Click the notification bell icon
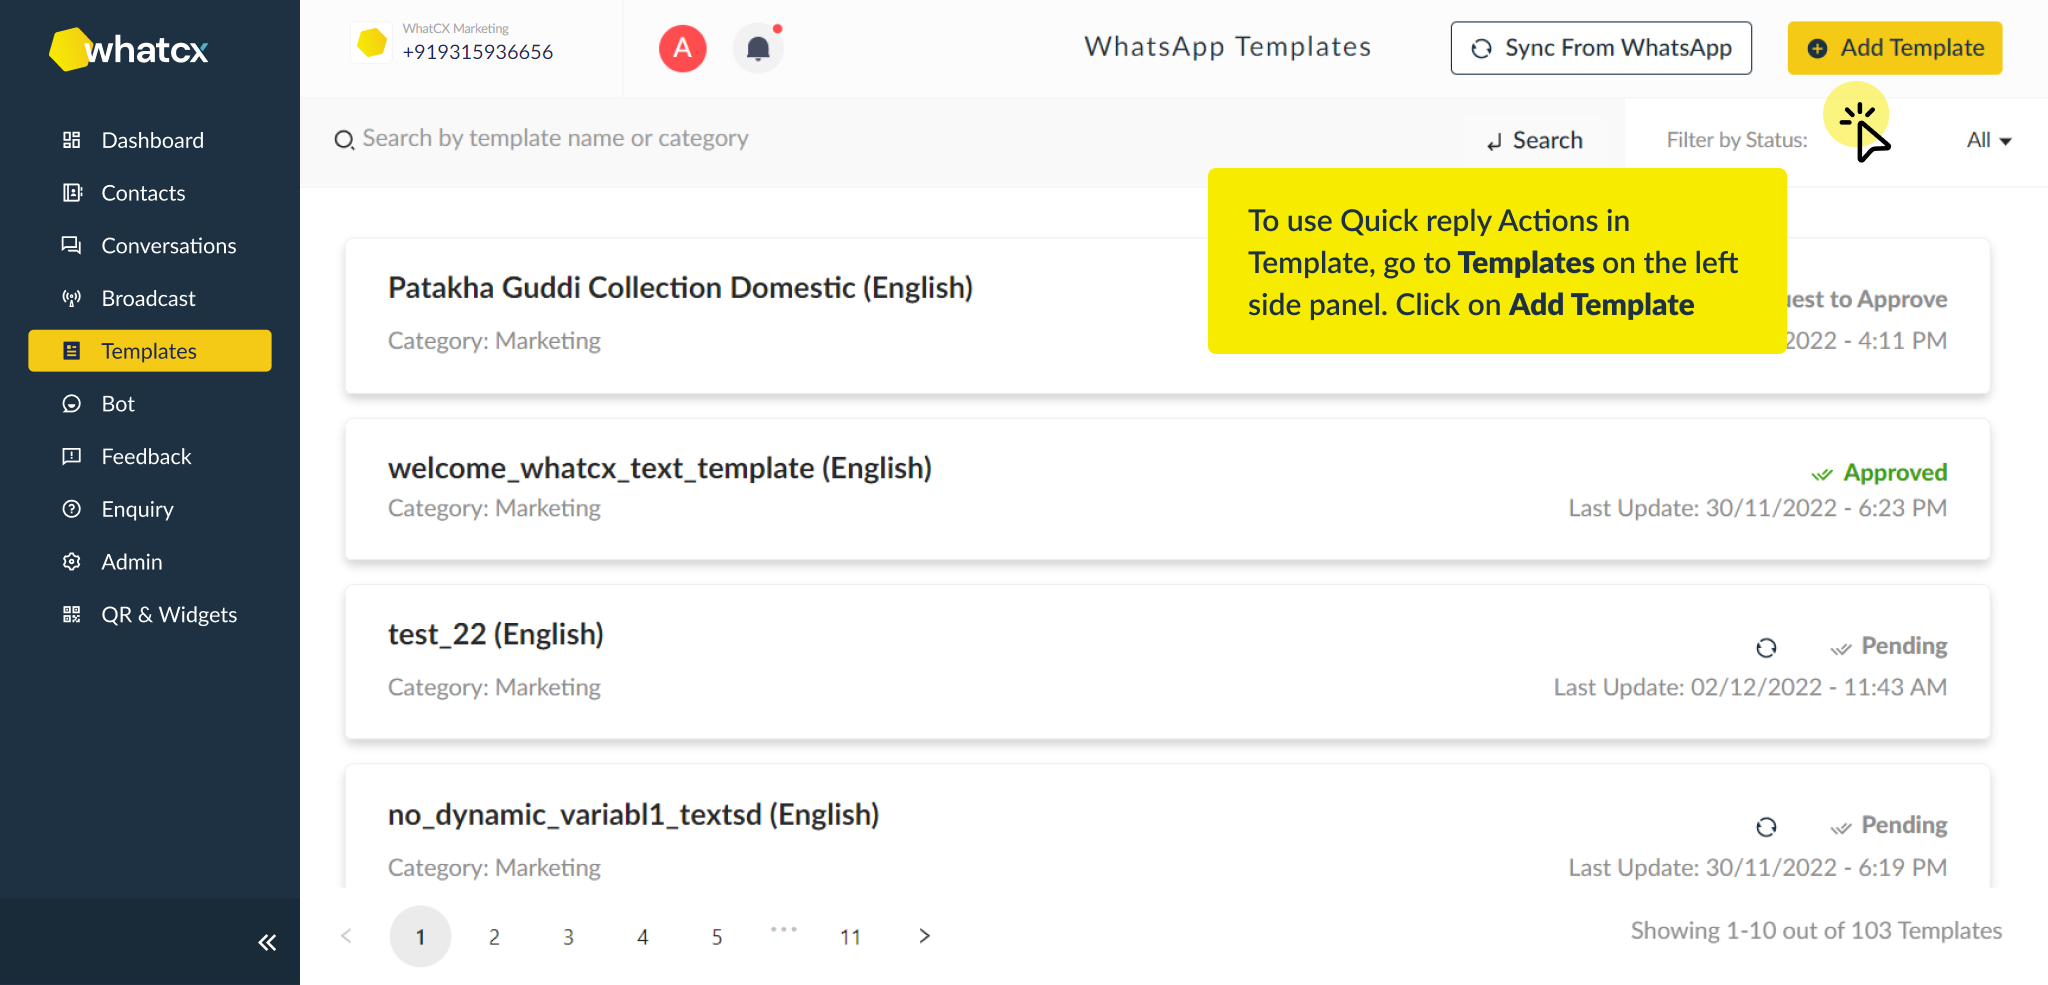2048x985 pixels. [x=758, y=48]
